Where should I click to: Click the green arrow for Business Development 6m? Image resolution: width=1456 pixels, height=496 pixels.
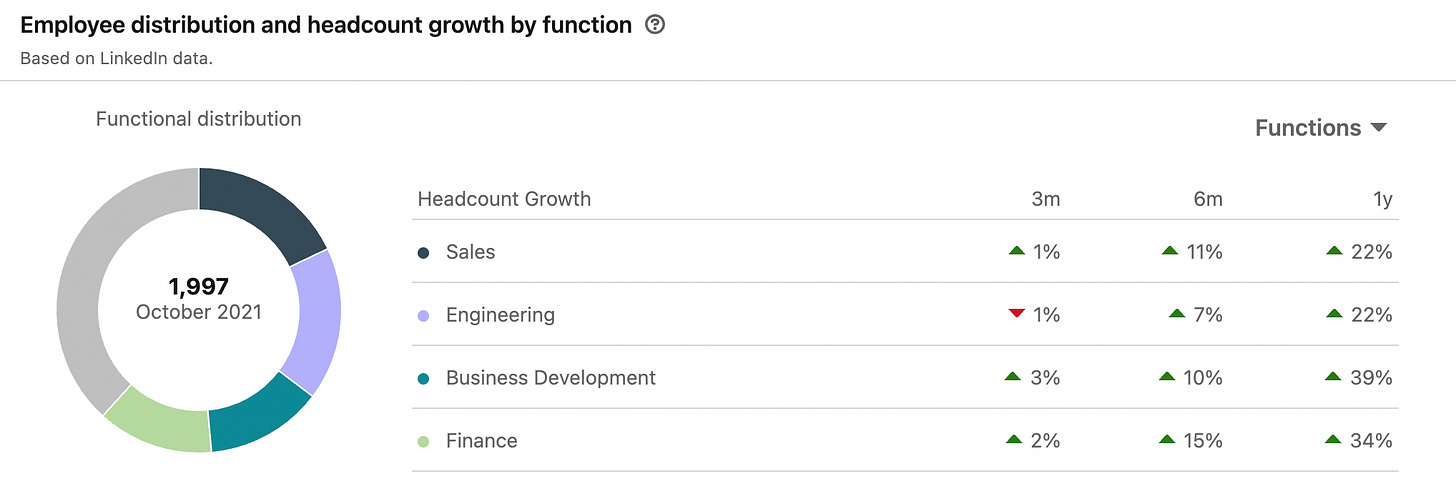[1167, 377]
